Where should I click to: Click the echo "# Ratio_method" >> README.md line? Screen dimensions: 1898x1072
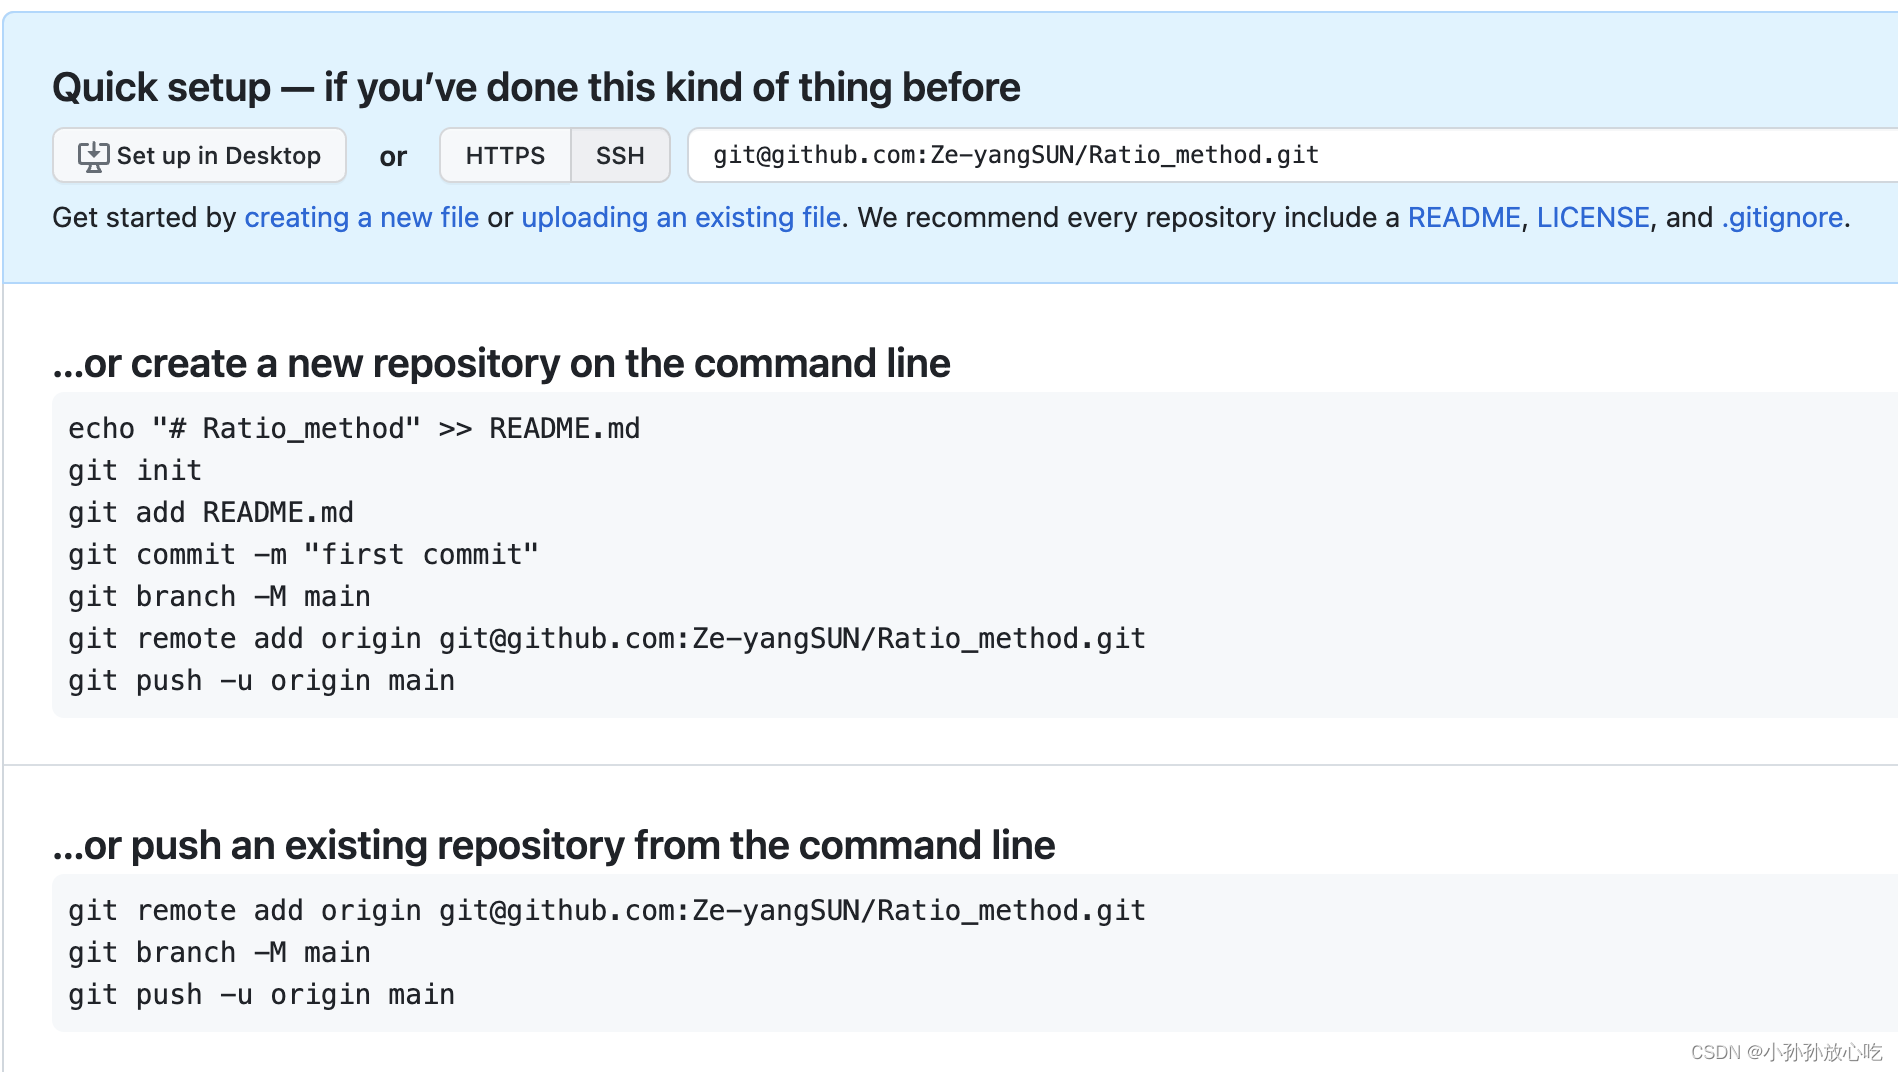click(x=354, y=428)
